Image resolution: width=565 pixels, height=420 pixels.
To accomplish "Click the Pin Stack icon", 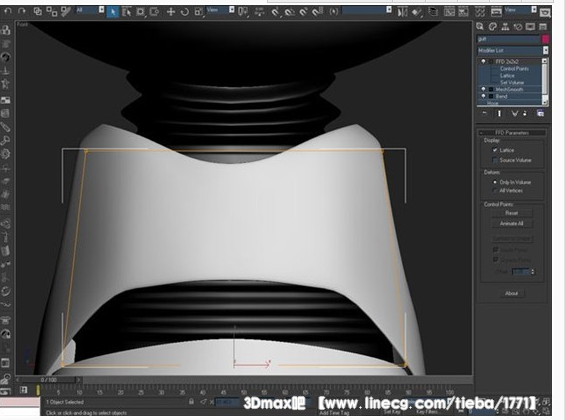I will coord(485,113).
